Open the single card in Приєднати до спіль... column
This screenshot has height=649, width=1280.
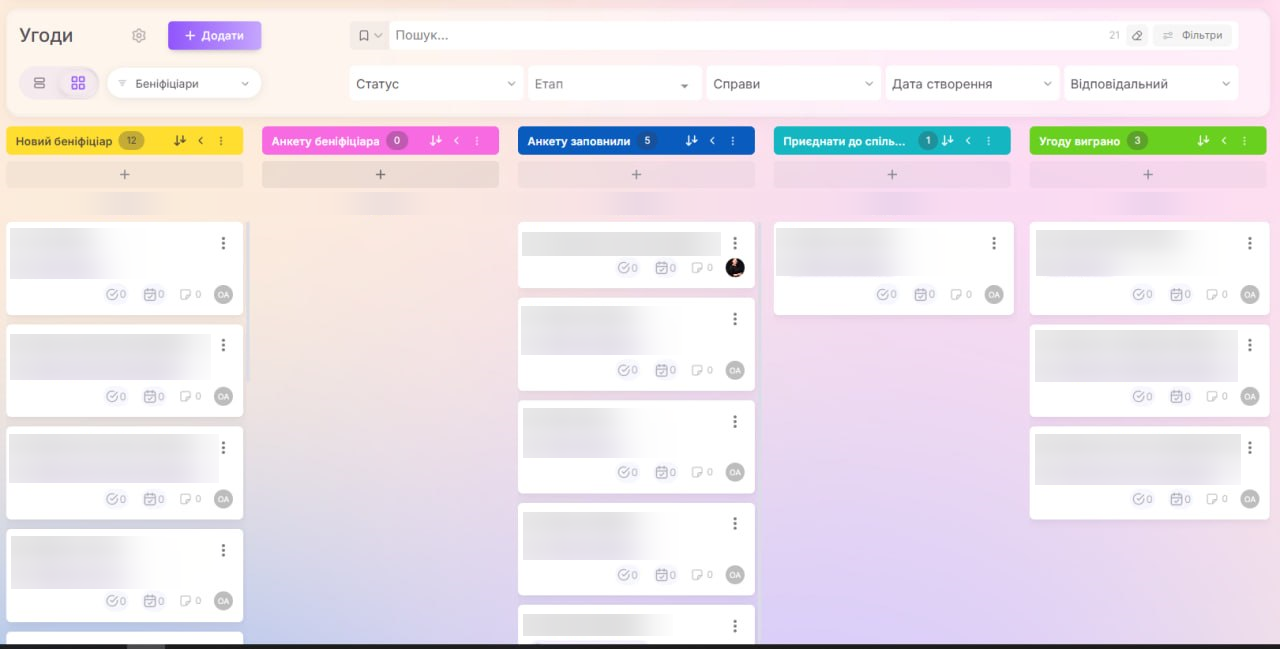(x=894, y=268)
